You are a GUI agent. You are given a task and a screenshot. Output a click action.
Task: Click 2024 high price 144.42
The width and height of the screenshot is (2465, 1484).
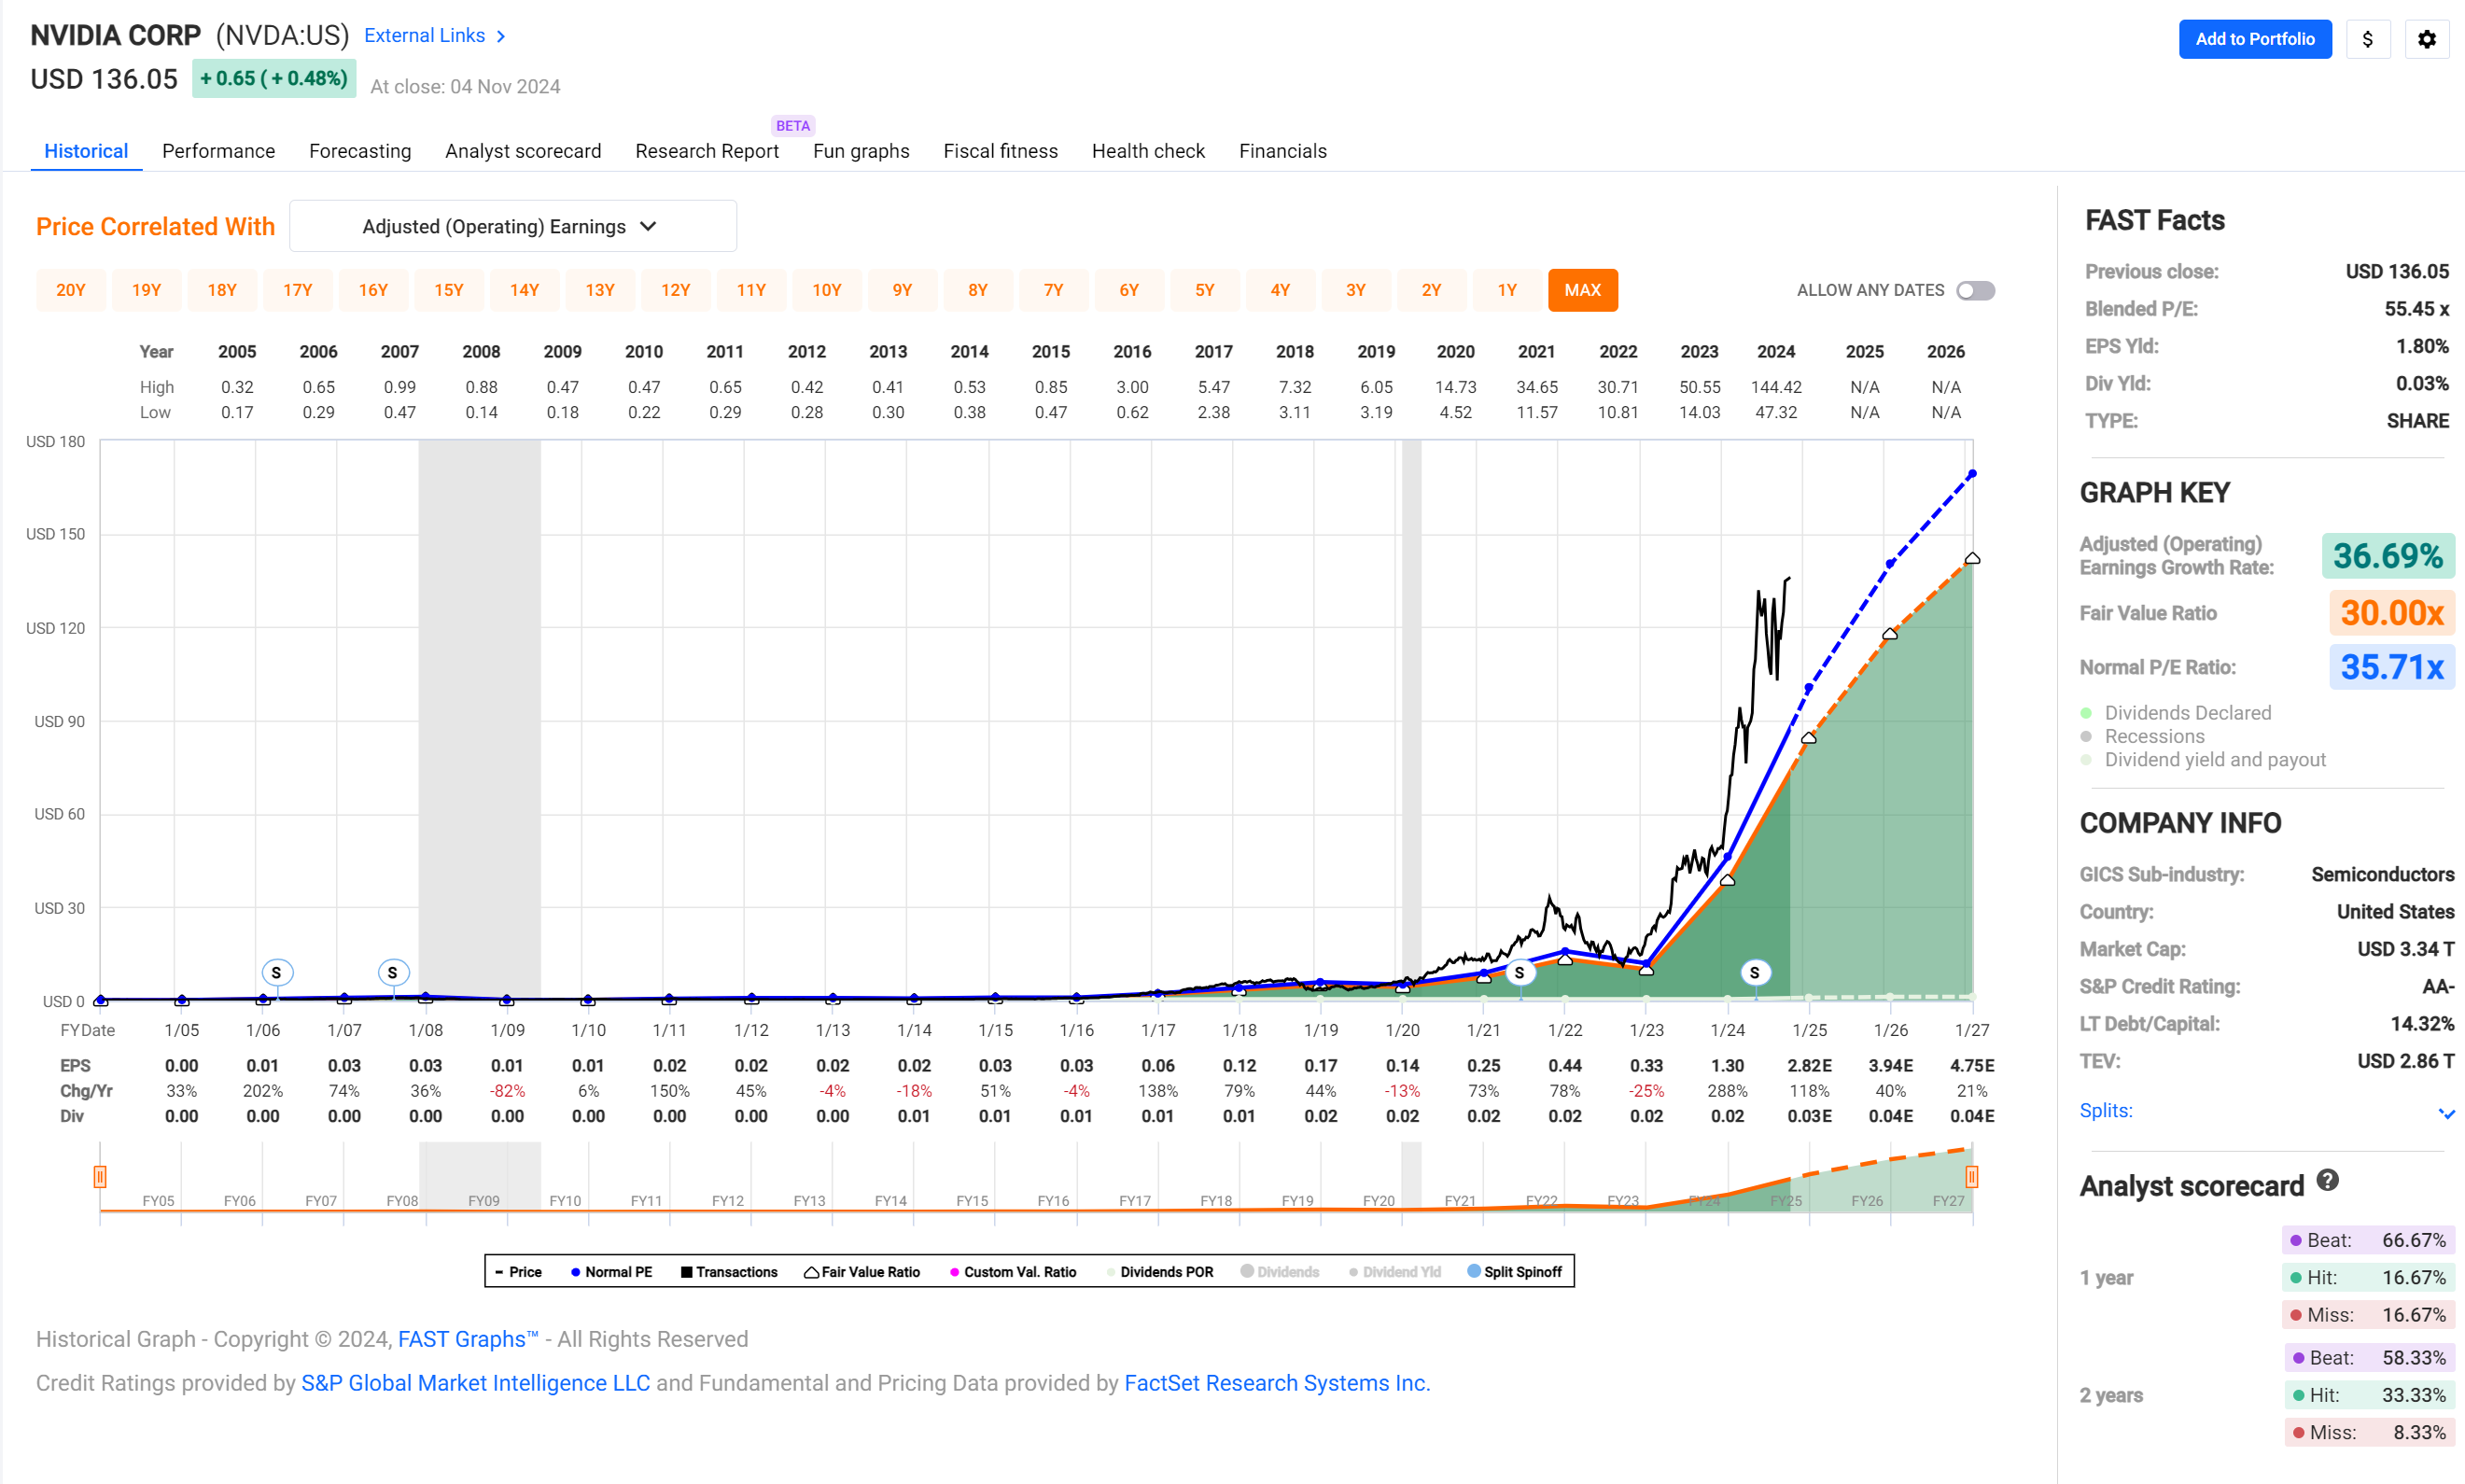pos(1776,387)
